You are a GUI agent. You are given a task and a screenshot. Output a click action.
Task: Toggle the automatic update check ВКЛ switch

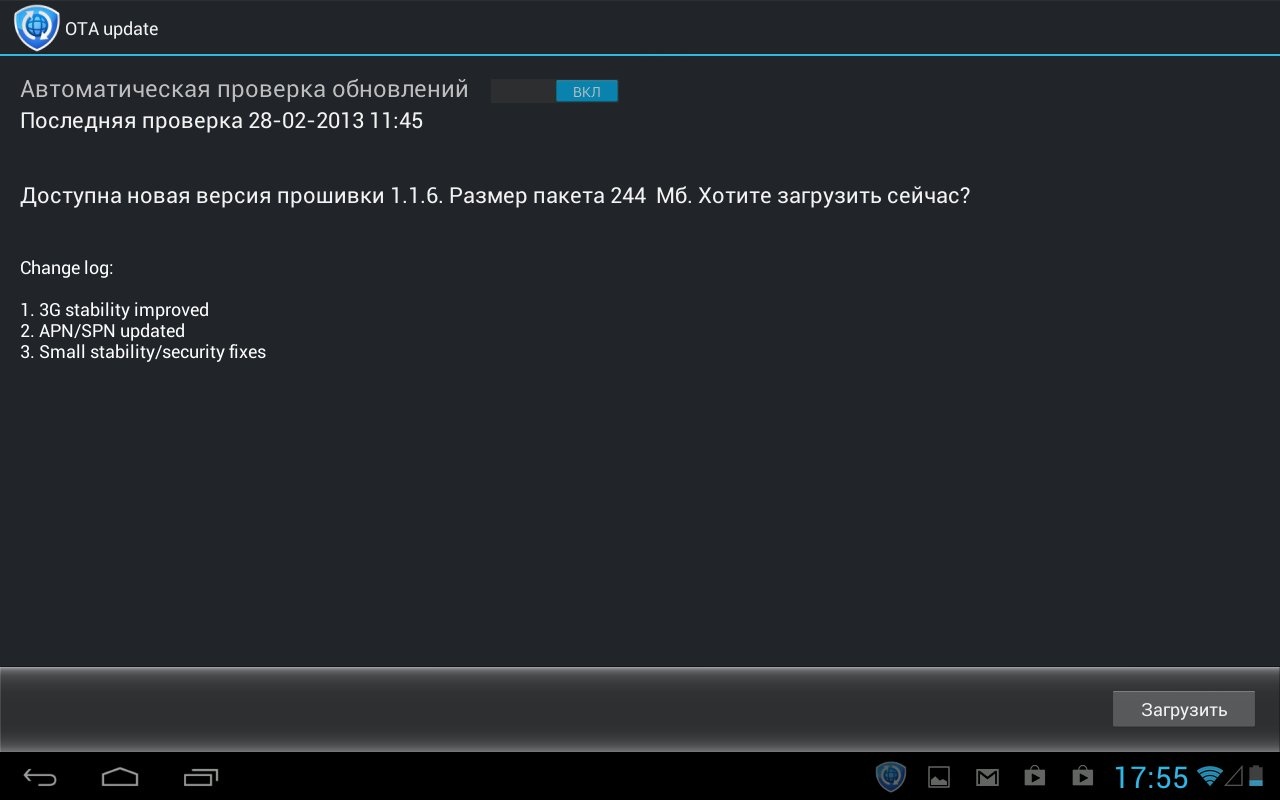pos(554,91)
